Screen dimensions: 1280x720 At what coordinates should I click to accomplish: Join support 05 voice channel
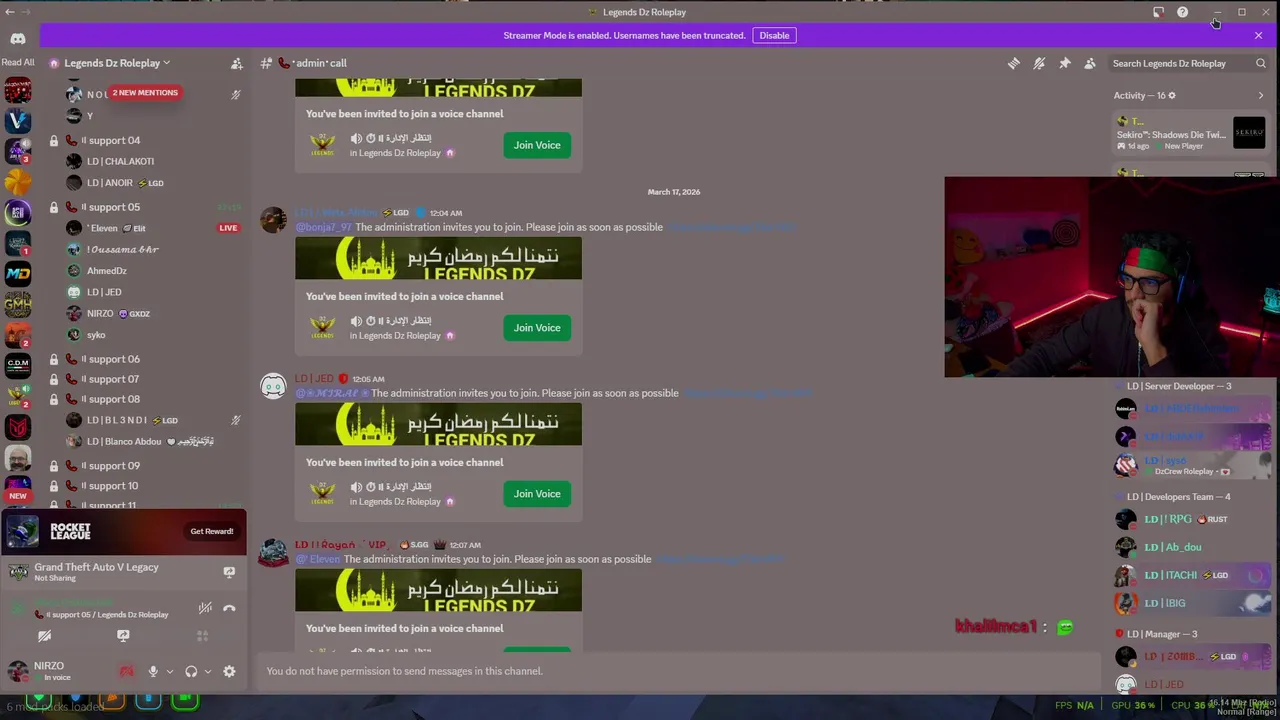point(145,207)
